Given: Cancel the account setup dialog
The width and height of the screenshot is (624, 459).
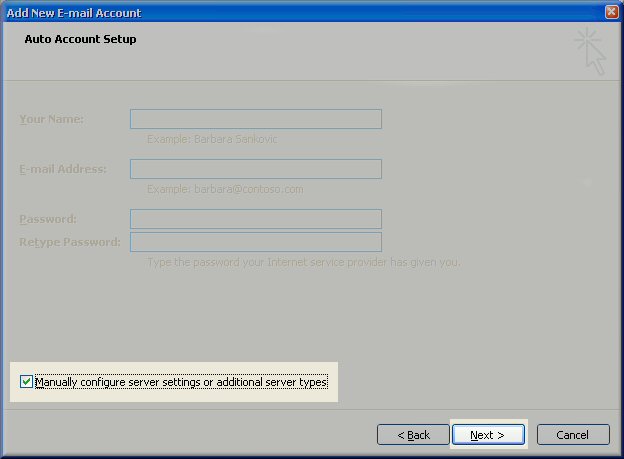Looking at the screenshot, I should (x=573, y=435).
